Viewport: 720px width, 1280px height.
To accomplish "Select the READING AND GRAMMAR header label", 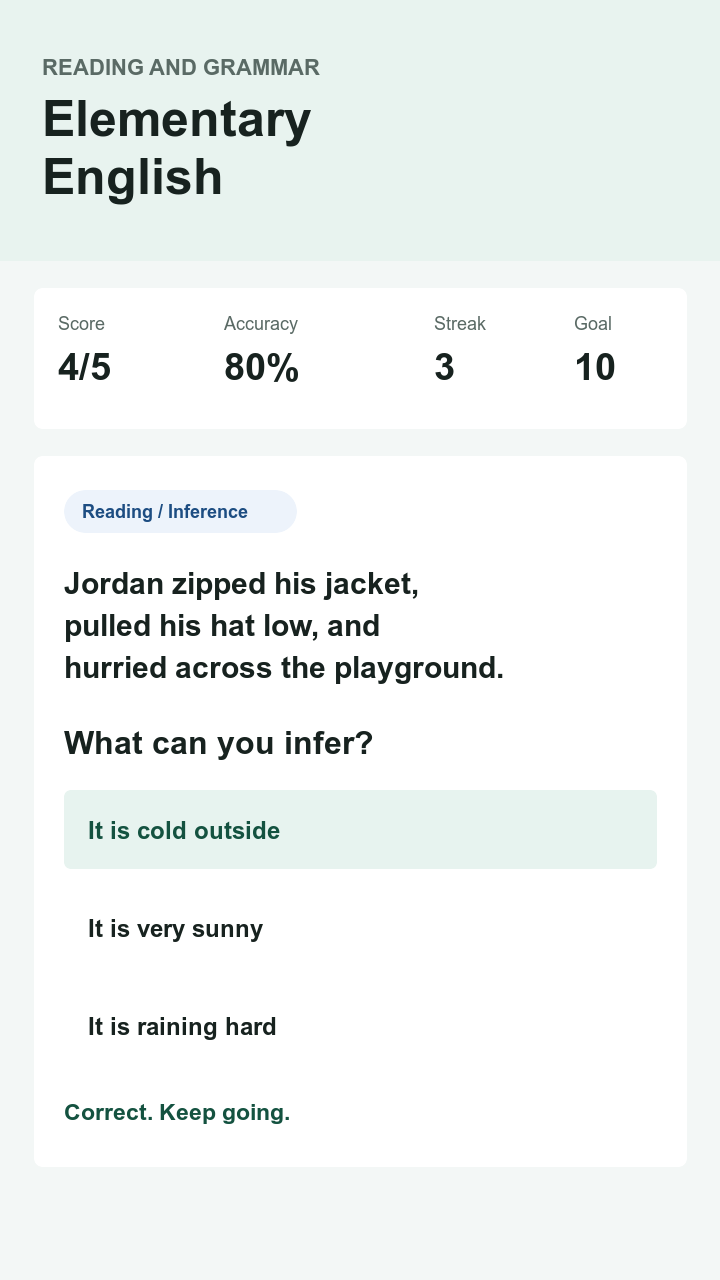I will click(181, 67).
